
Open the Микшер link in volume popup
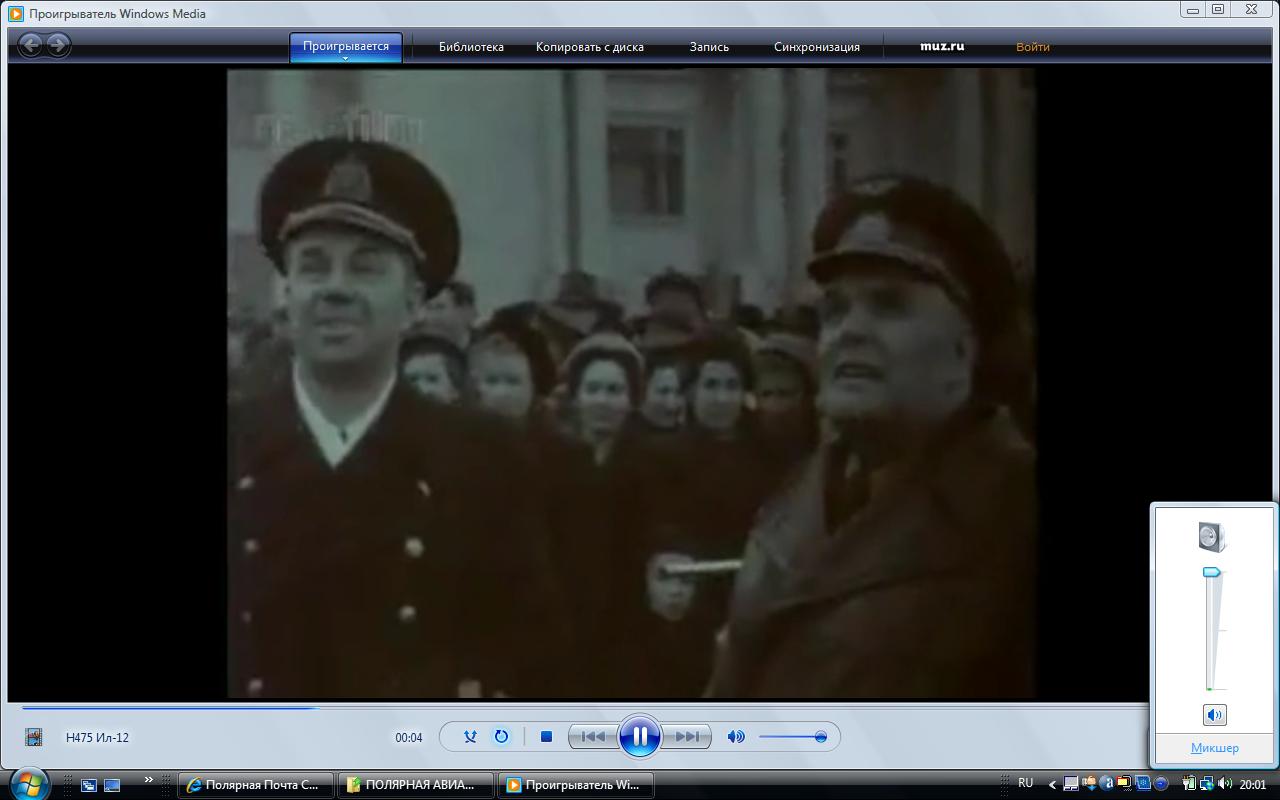point(1214,748)
